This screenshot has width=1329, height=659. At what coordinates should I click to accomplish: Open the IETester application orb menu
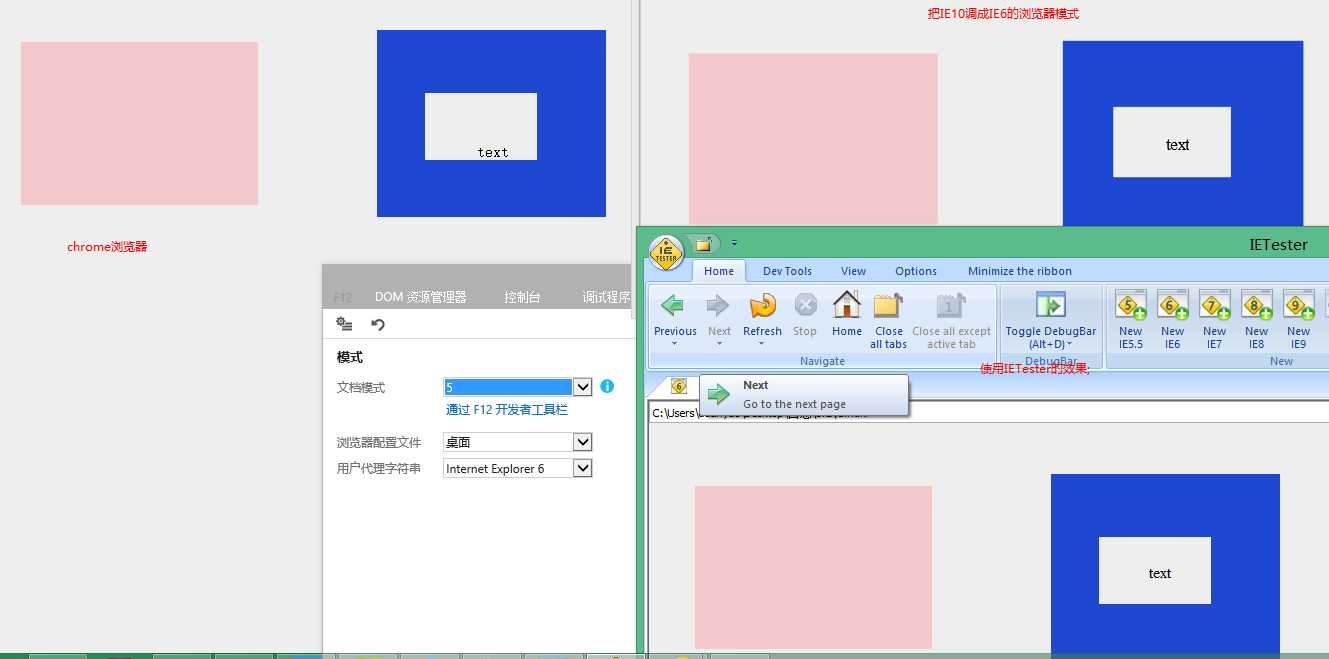point(666,253)
